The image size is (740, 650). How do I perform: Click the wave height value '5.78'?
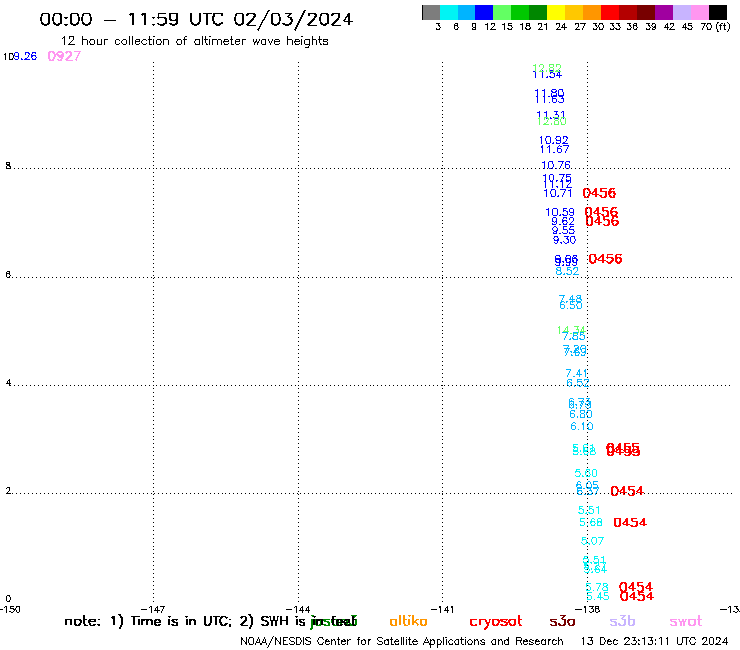pyautogui.click(x=597, y=587)
